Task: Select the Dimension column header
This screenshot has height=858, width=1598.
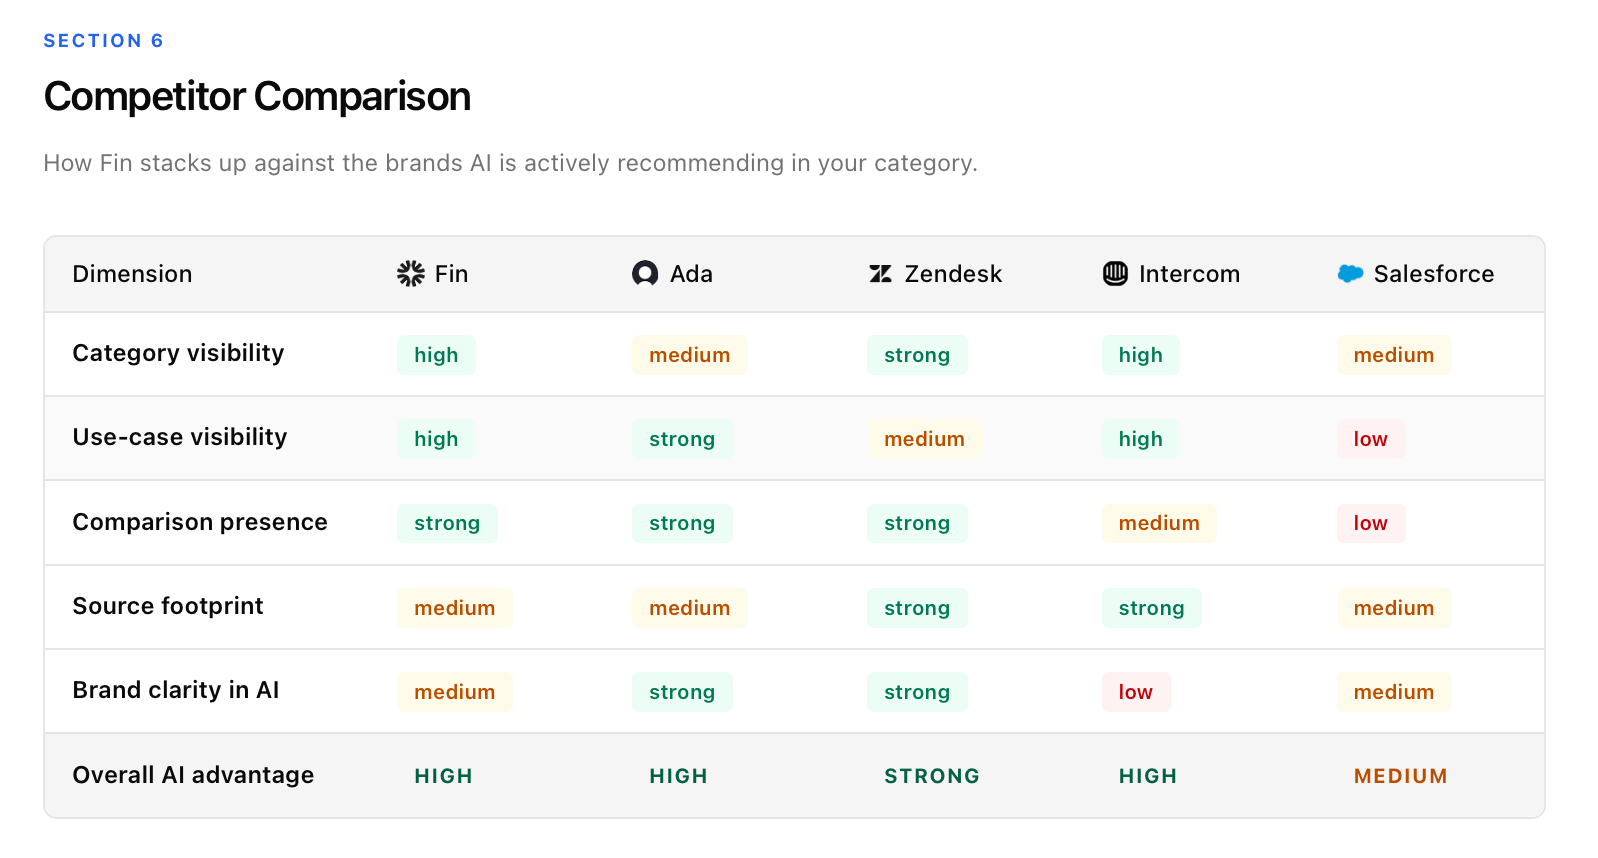Action: [132, 274]
